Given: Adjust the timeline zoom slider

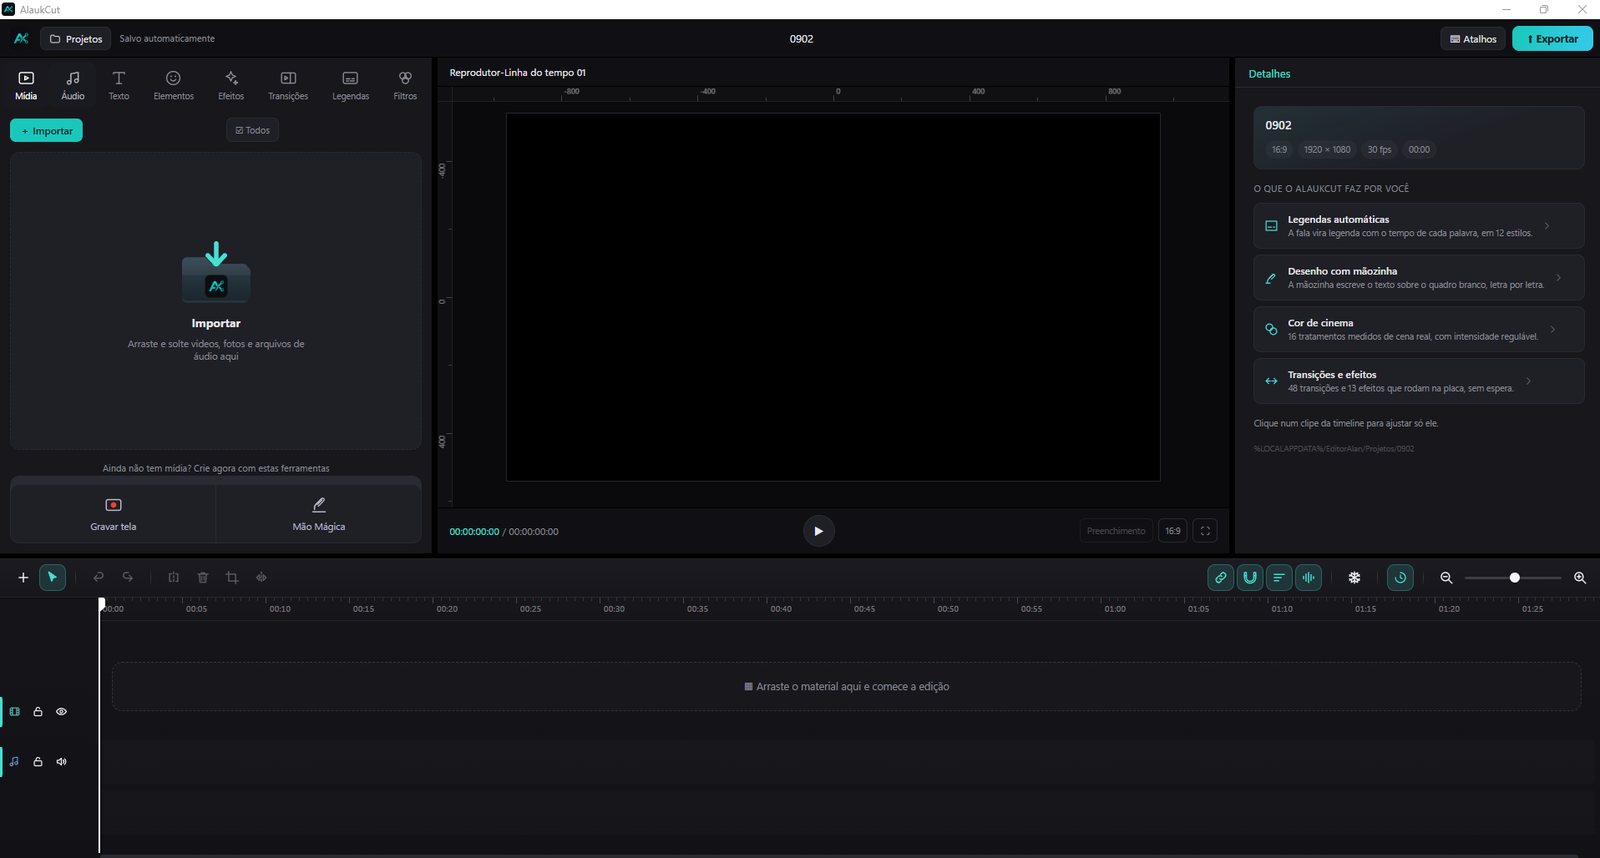Looking at the screenshot, I should click(1513, 577).
